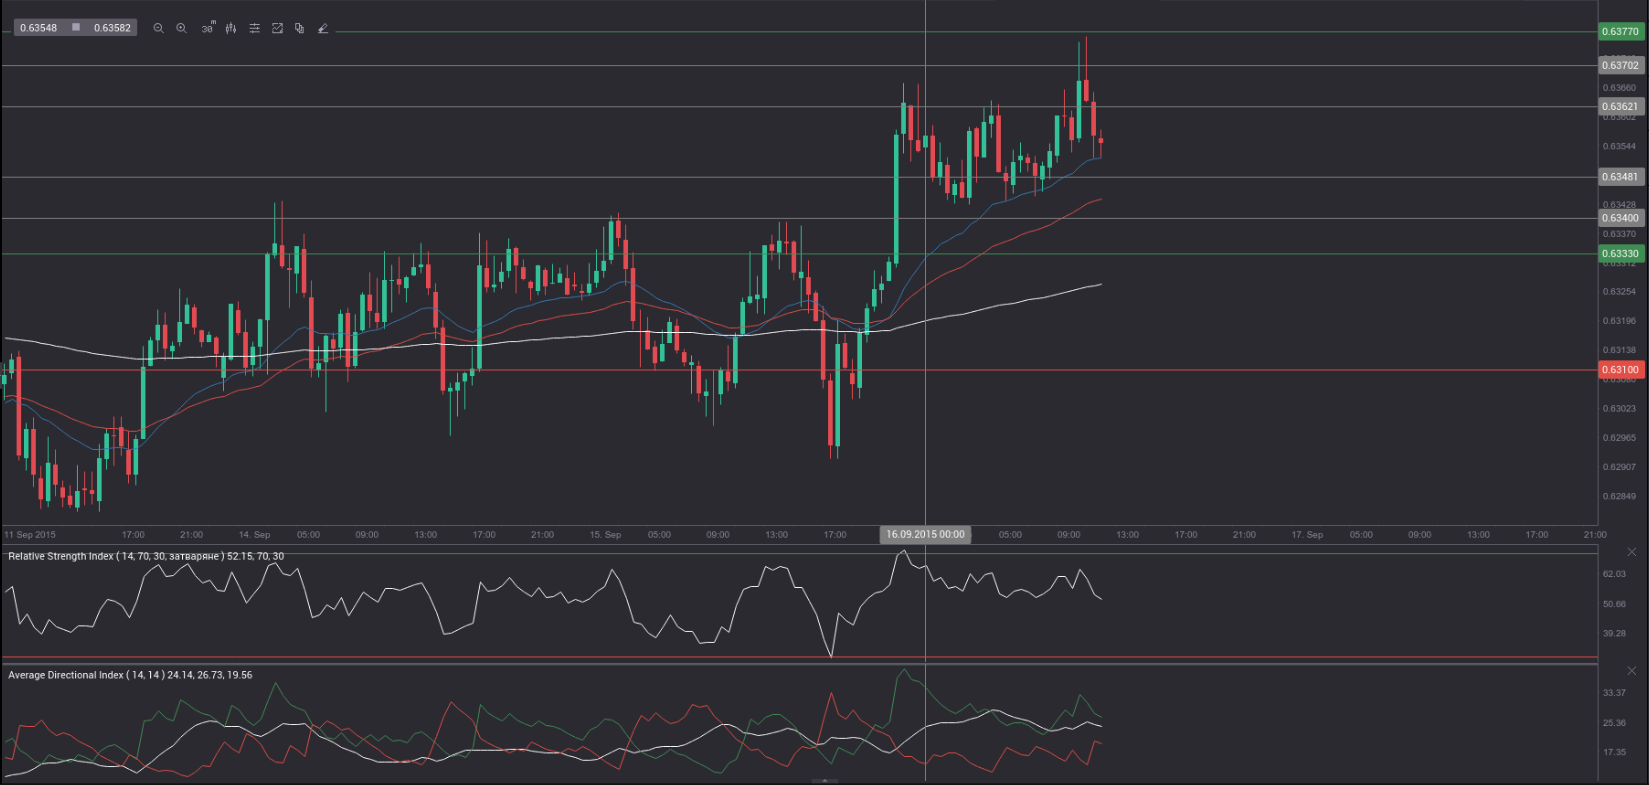Viewport: 1649px width, 785px height.
Task: Open the 30m timeframe selector
Action: coord(207,28)
